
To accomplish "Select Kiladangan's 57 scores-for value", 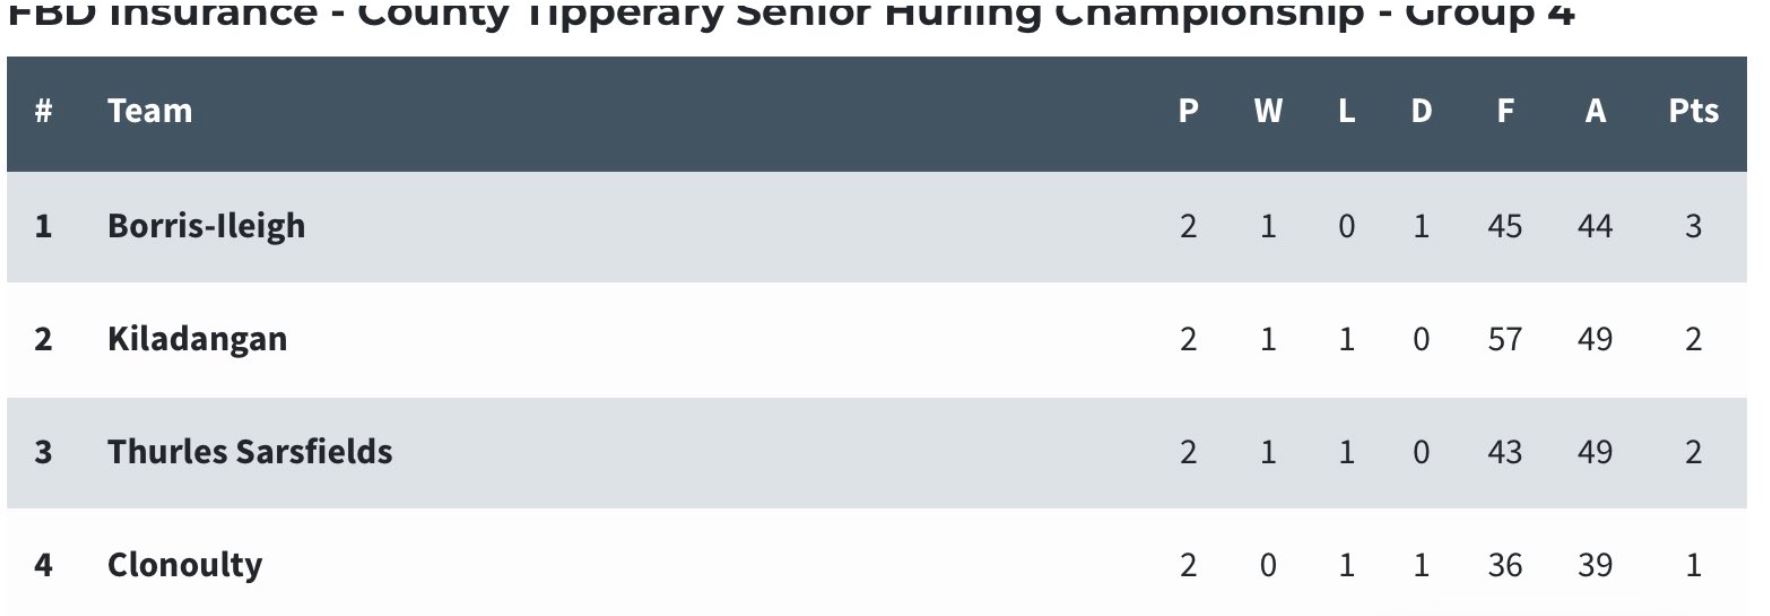I will tap(1505, 339).
